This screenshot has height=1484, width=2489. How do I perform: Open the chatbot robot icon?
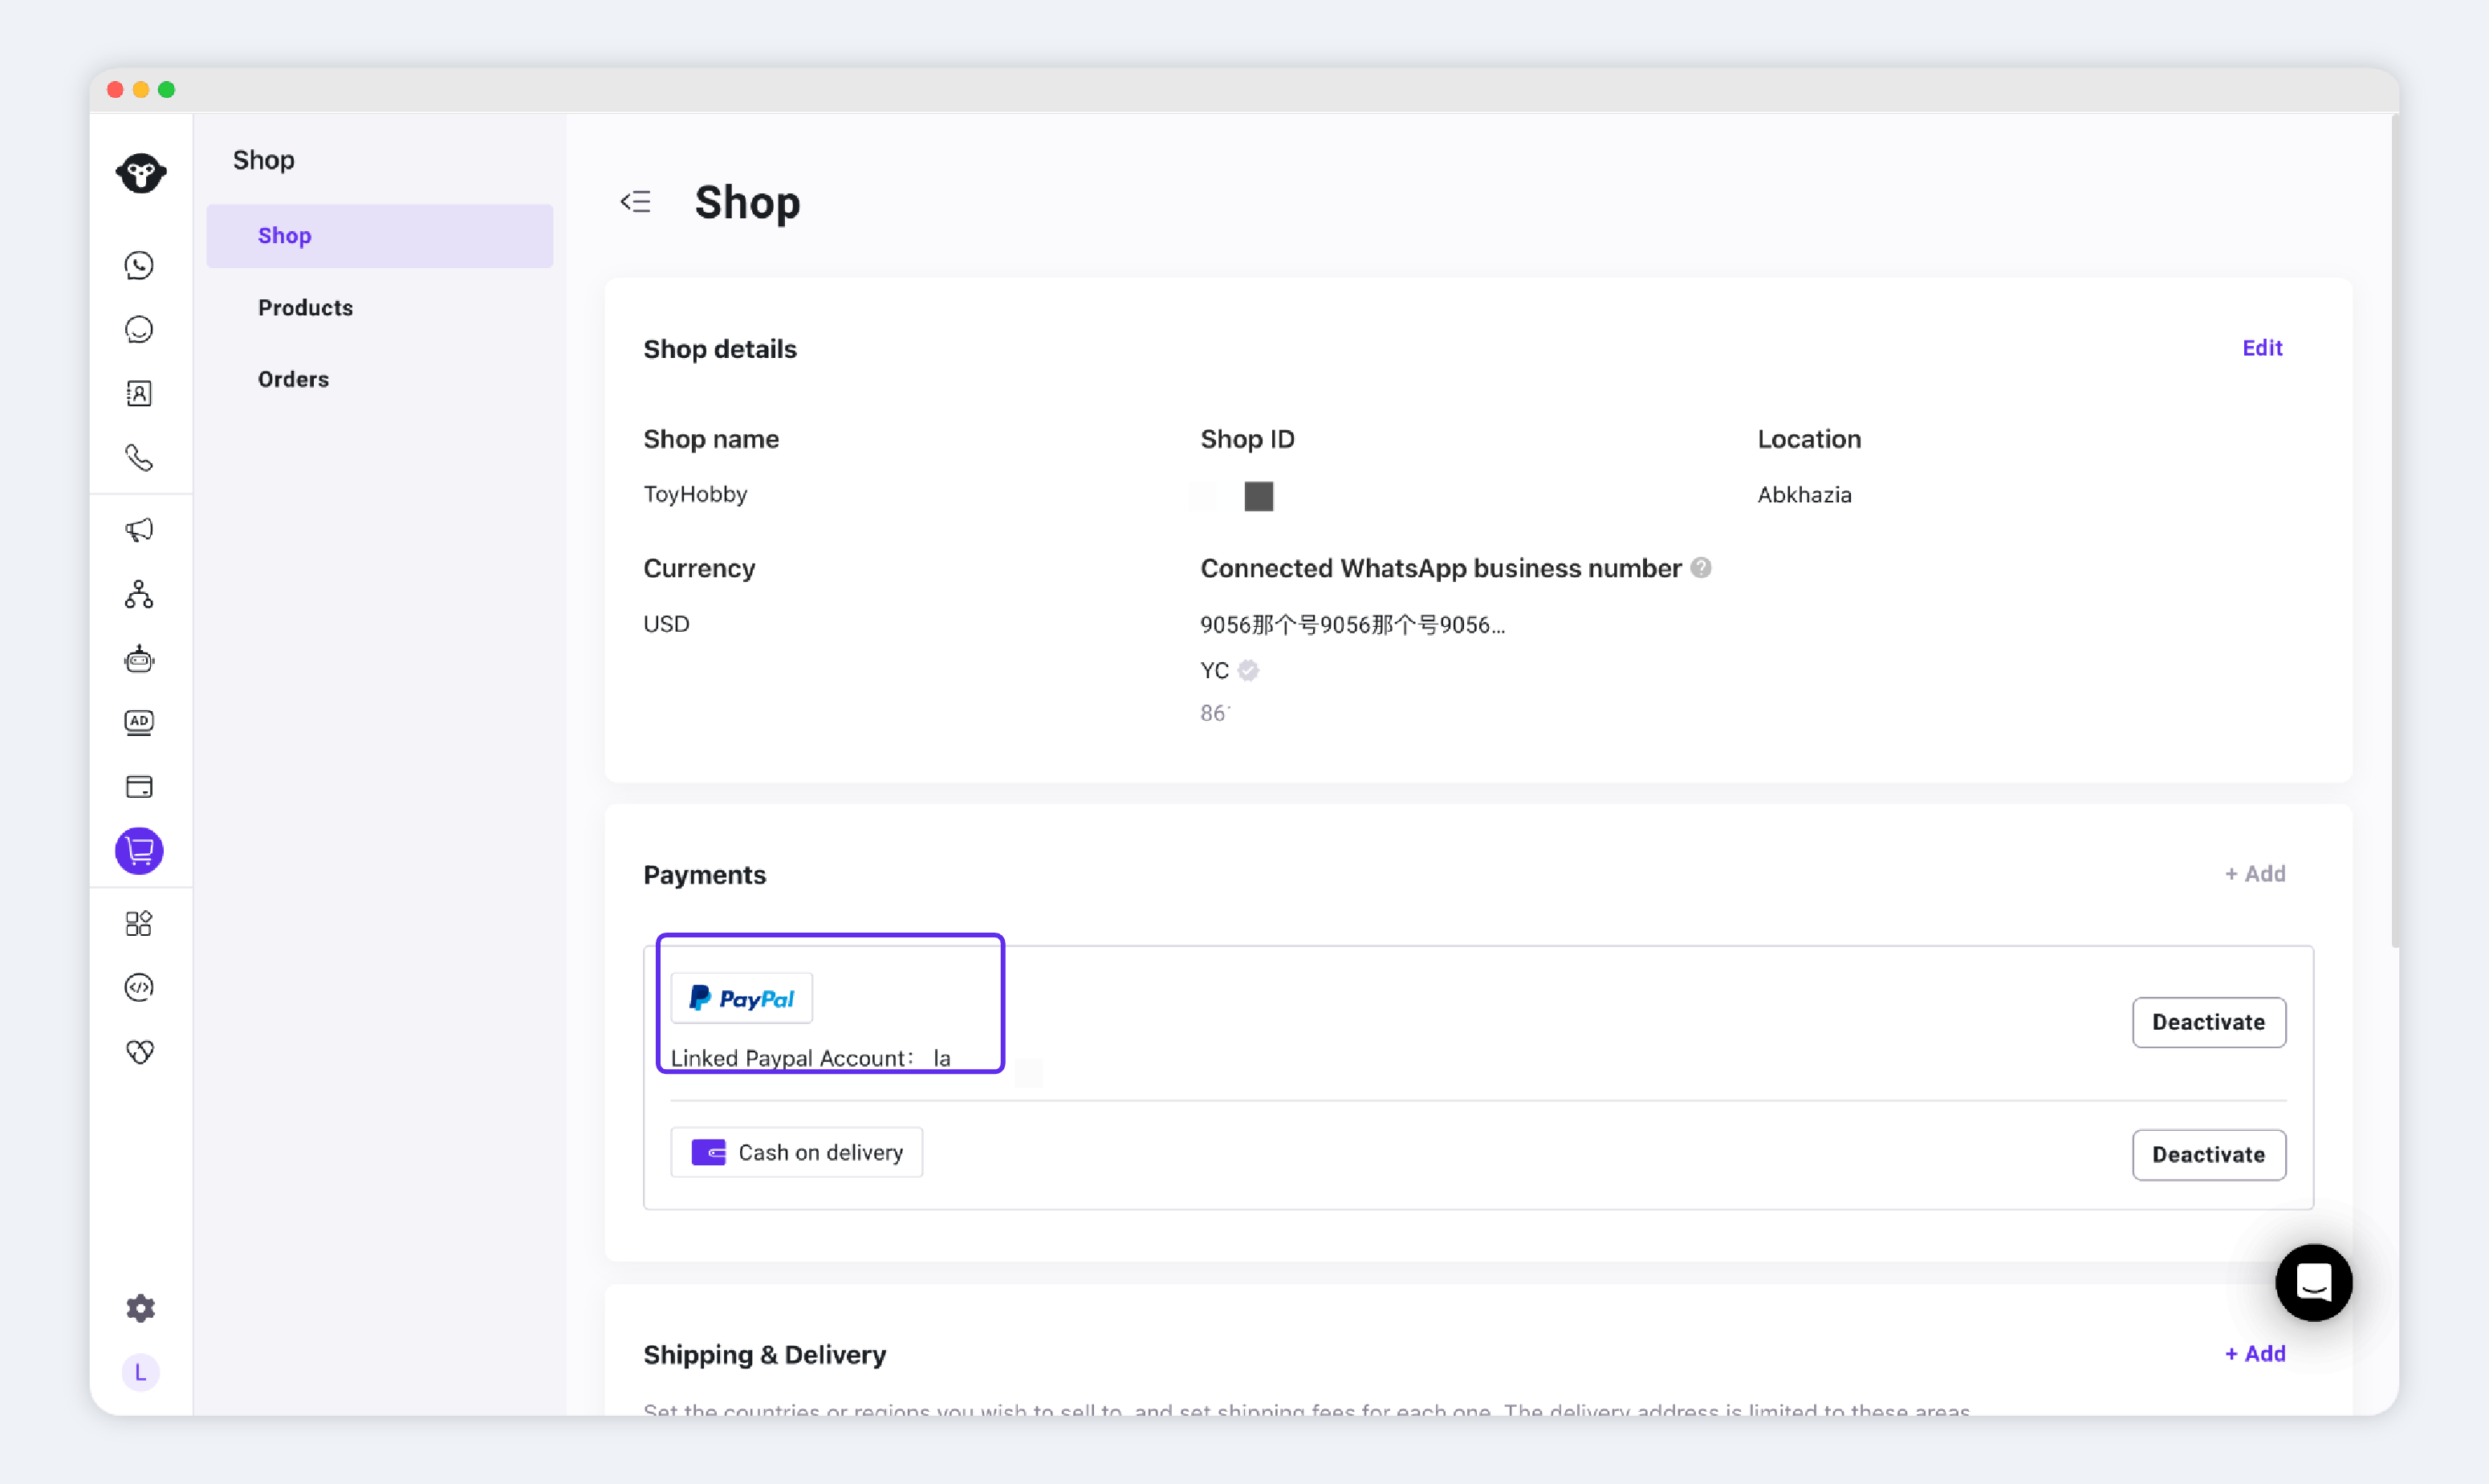pos(139,658)
